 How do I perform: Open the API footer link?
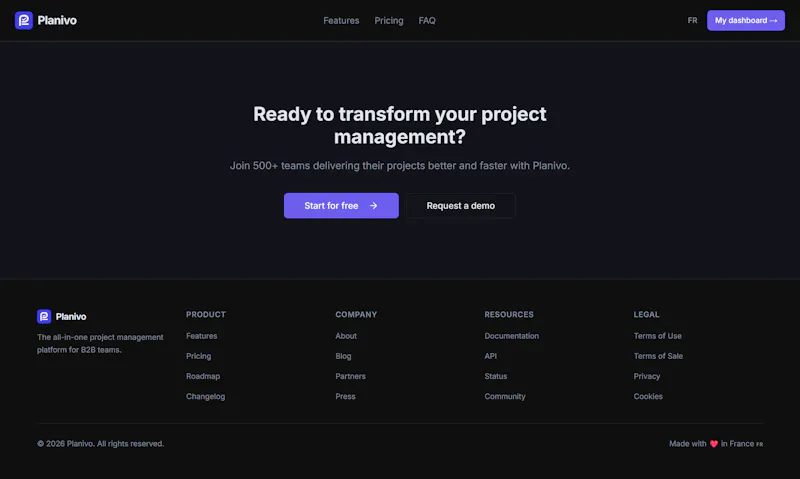click(x=490, y=356)
